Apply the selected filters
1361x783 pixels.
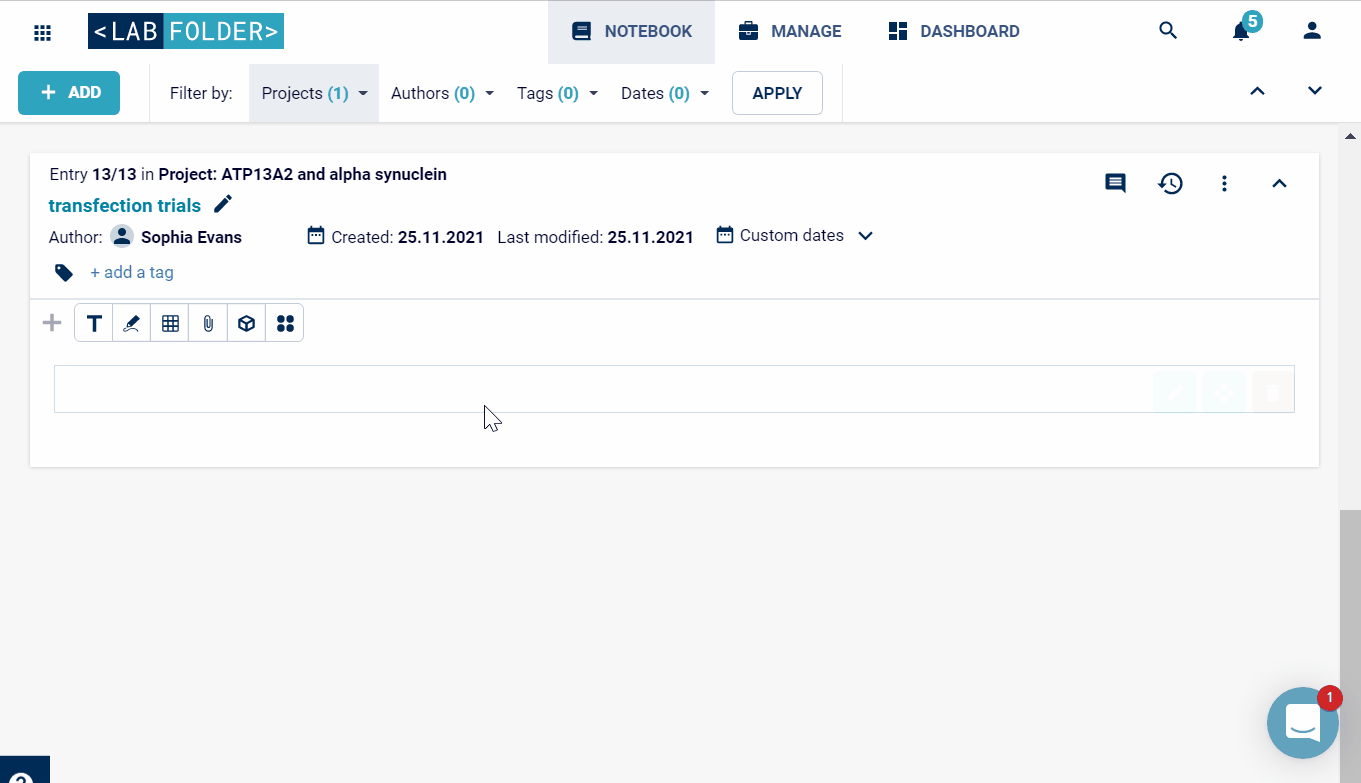(777, 93)
